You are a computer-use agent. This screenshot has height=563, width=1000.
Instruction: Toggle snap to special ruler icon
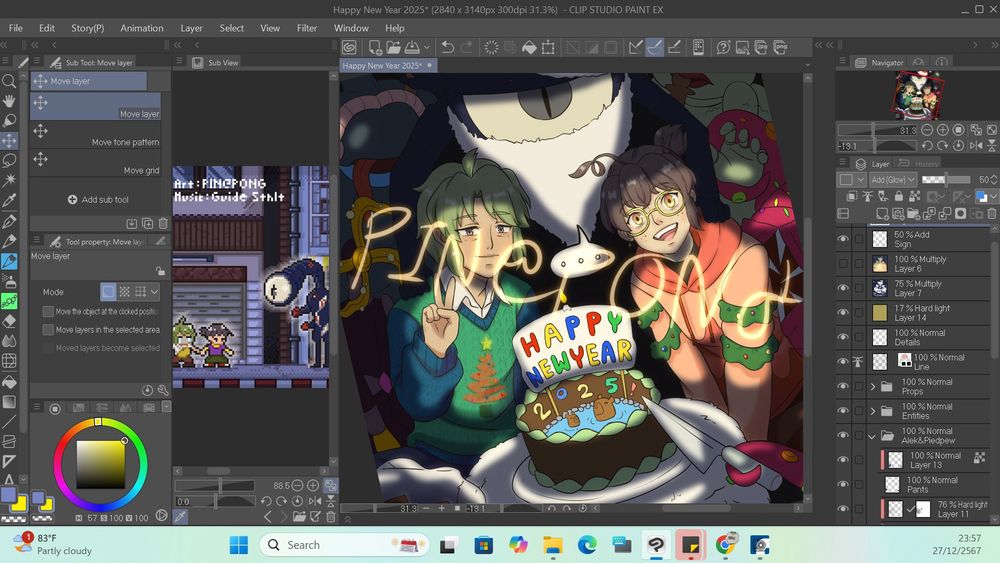(x=654, y=47)
